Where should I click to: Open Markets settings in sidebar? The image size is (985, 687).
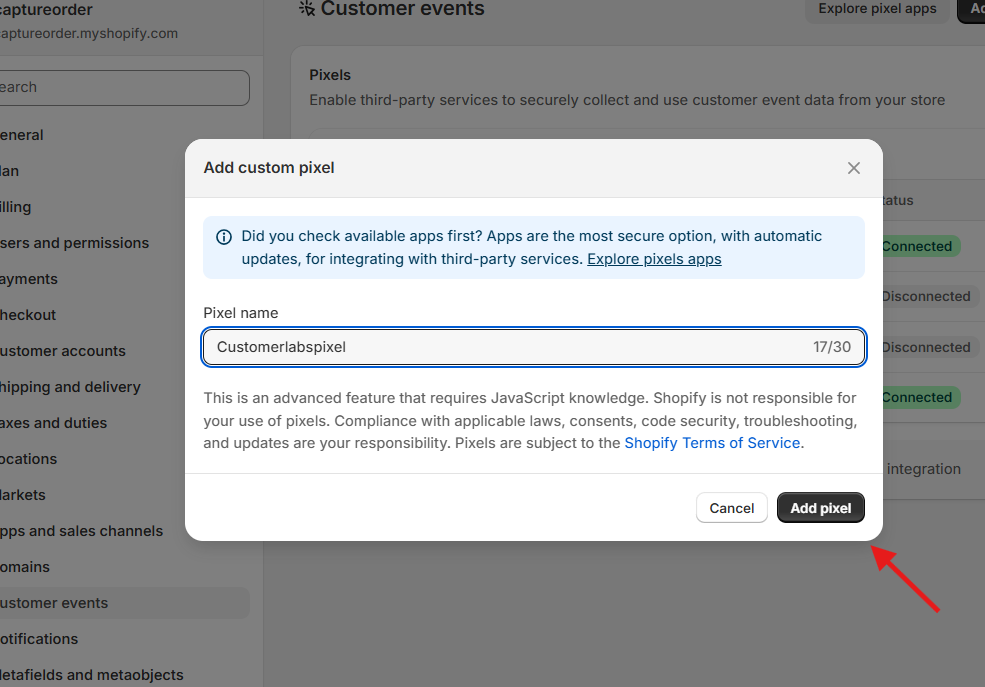(x=23, y=495)
